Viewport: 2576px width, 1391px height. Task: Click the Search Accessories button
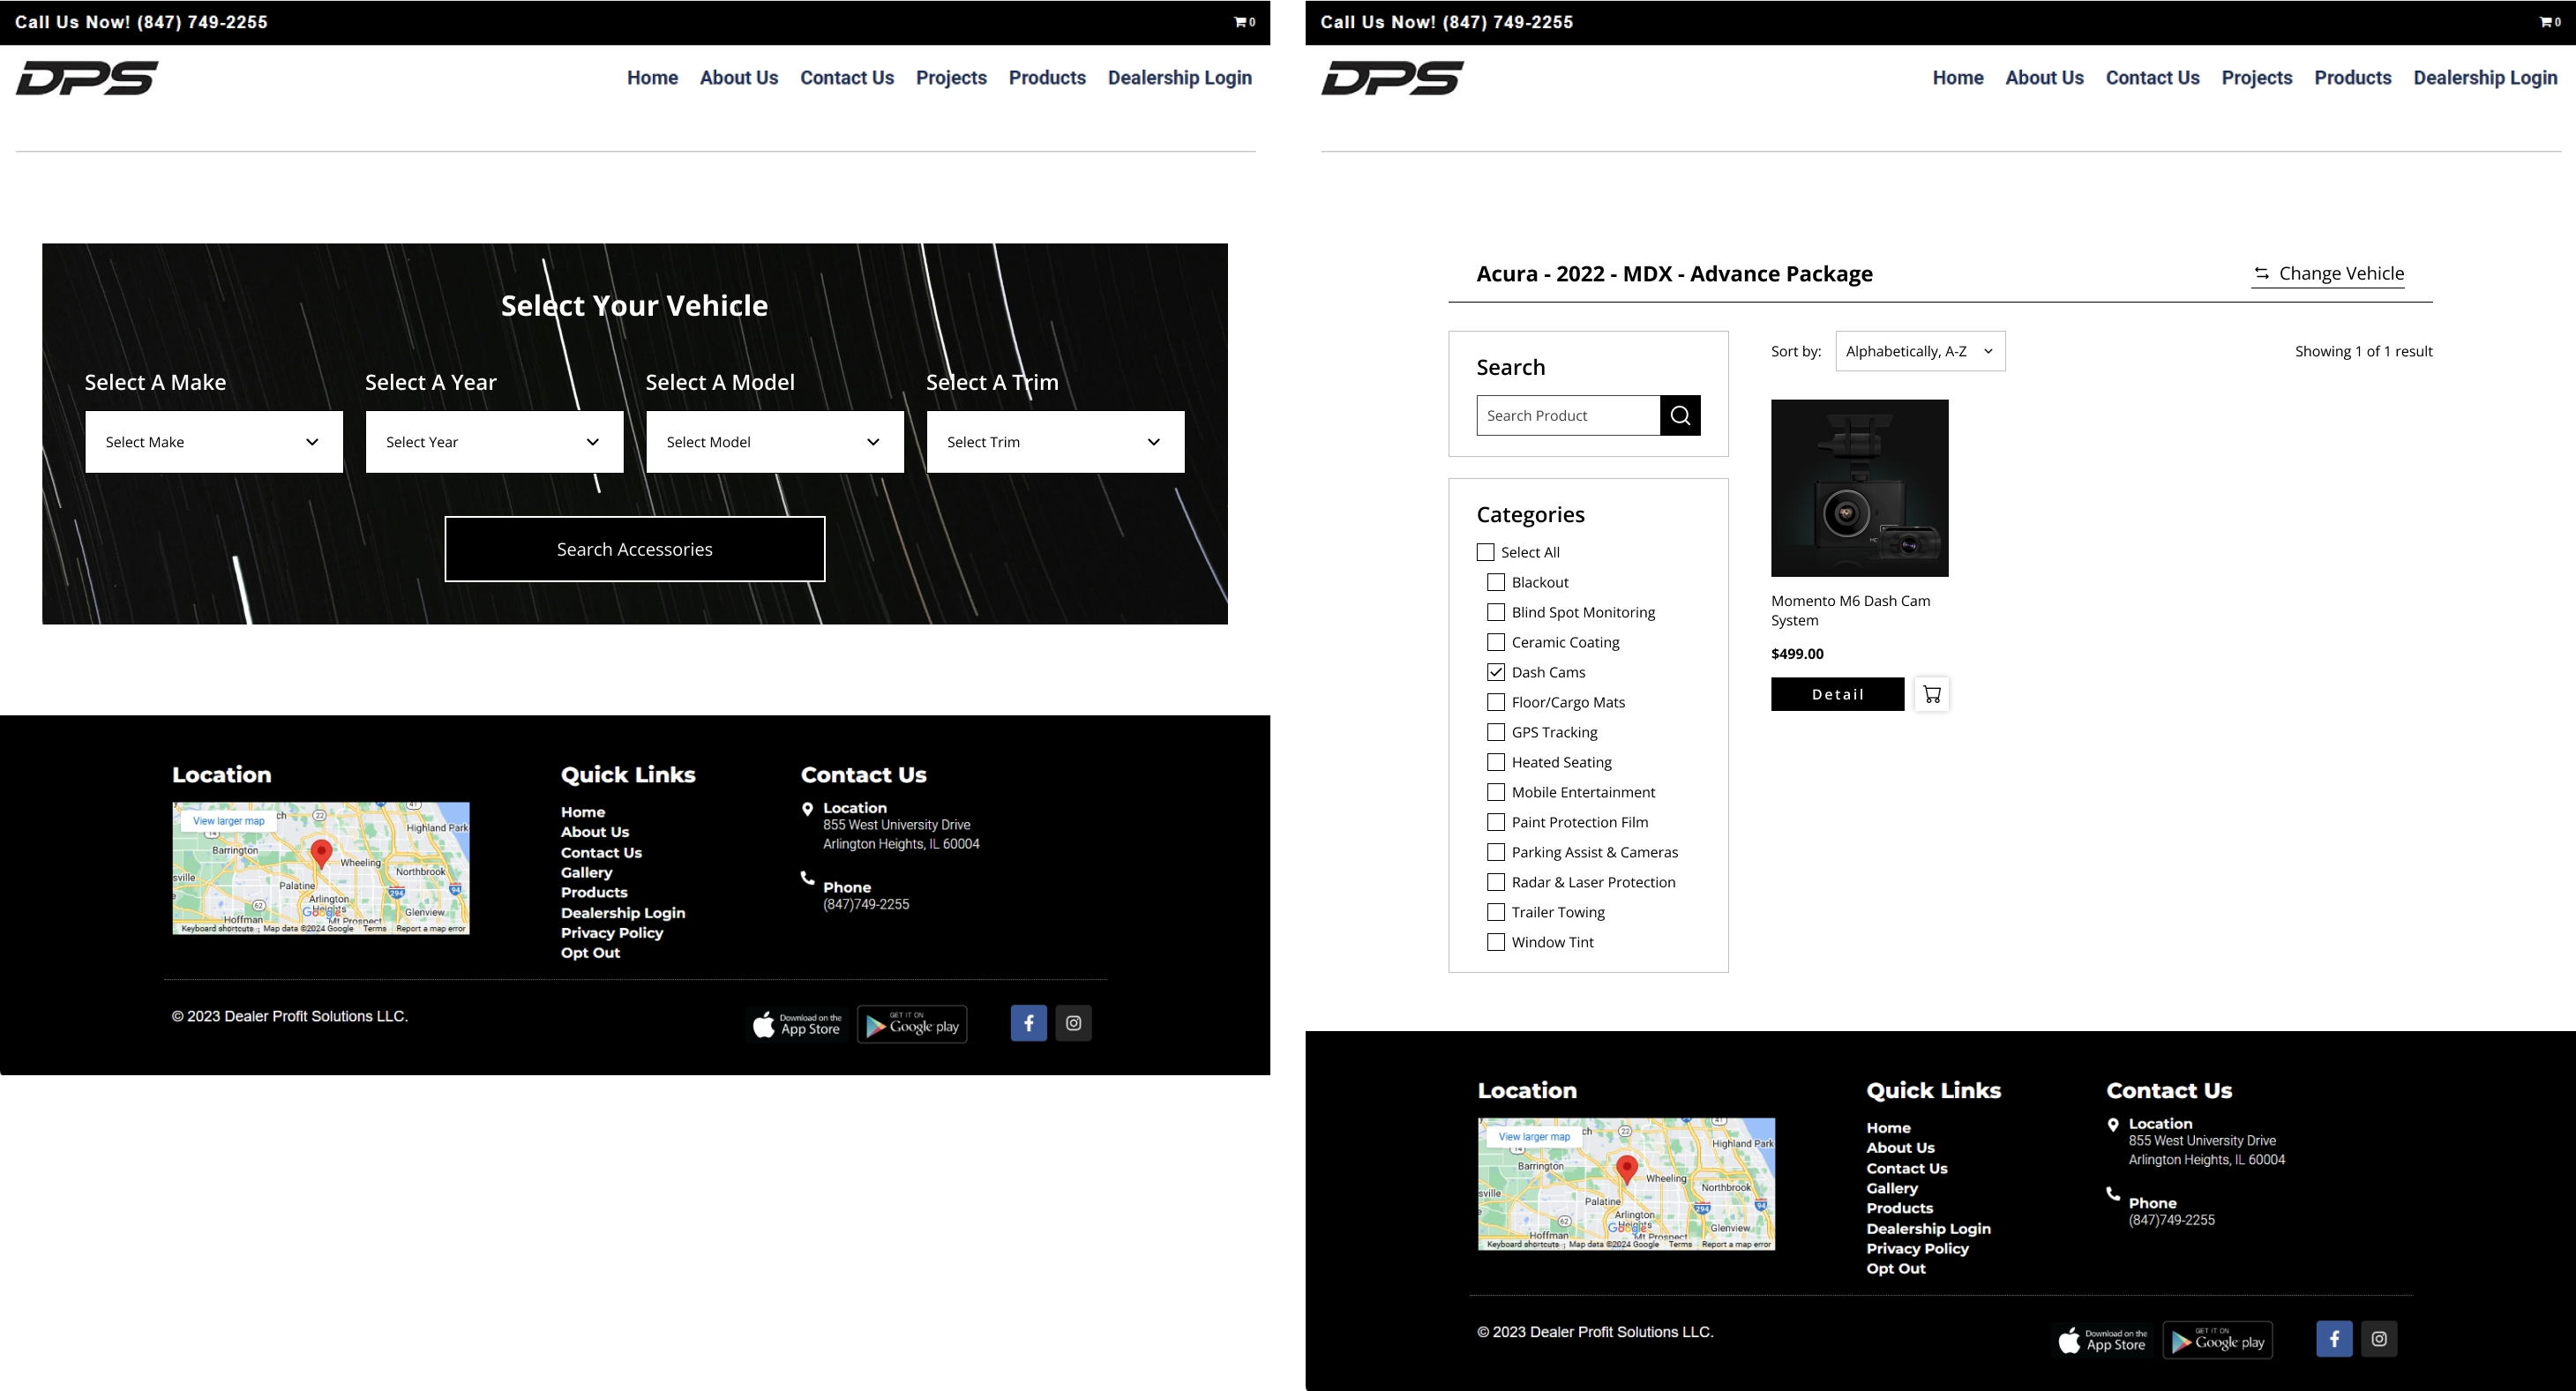634,548
